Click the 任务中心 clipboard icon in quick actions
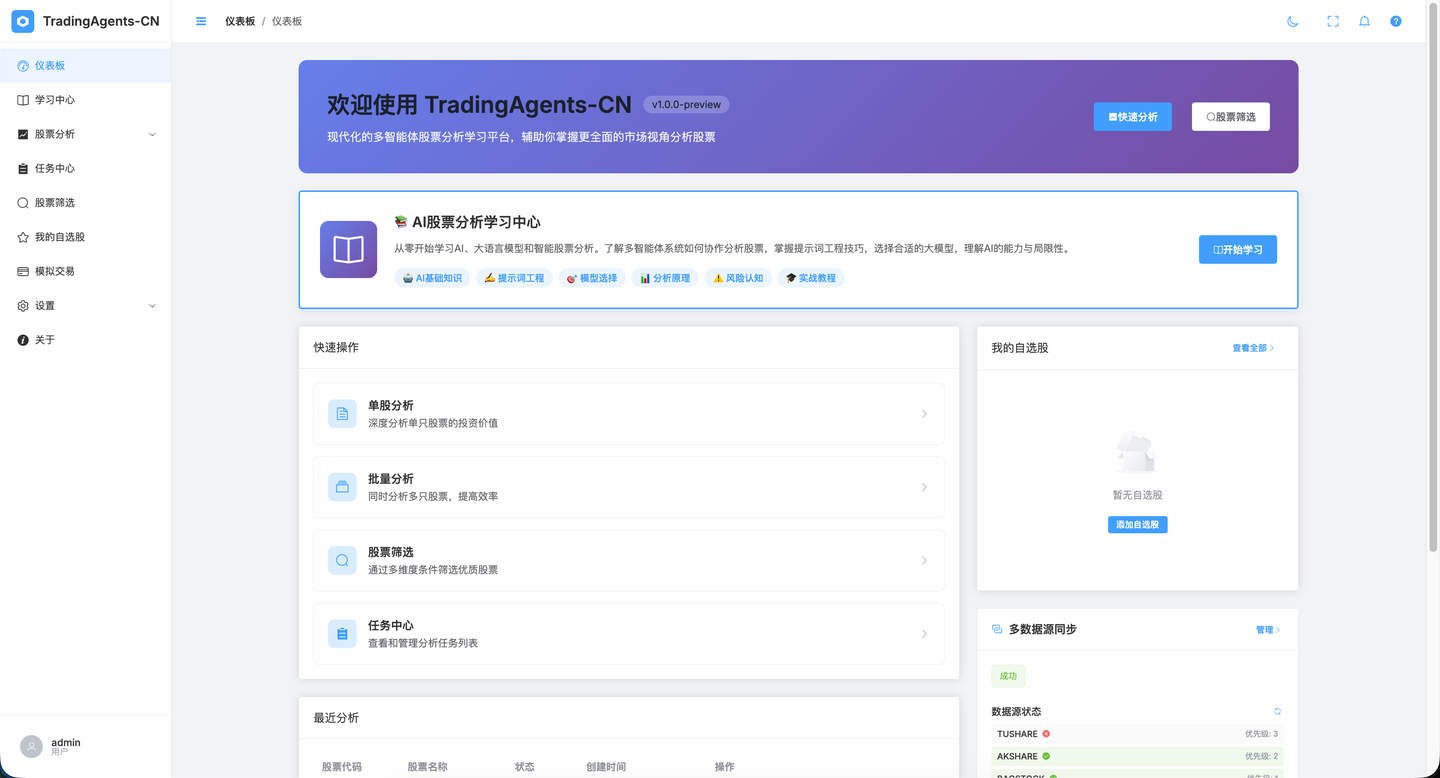The image size is (1440, 778). pyautogui.click(x=342, y=634)
